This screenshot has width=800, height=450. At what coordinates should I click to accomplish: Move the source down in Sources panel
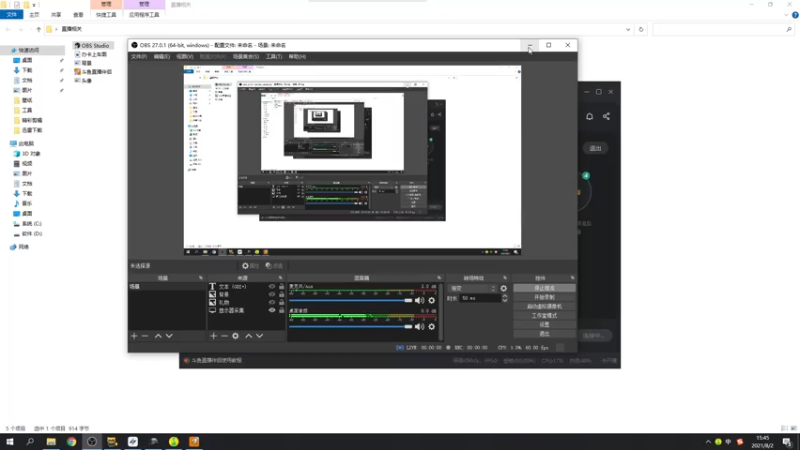point(259,336)
